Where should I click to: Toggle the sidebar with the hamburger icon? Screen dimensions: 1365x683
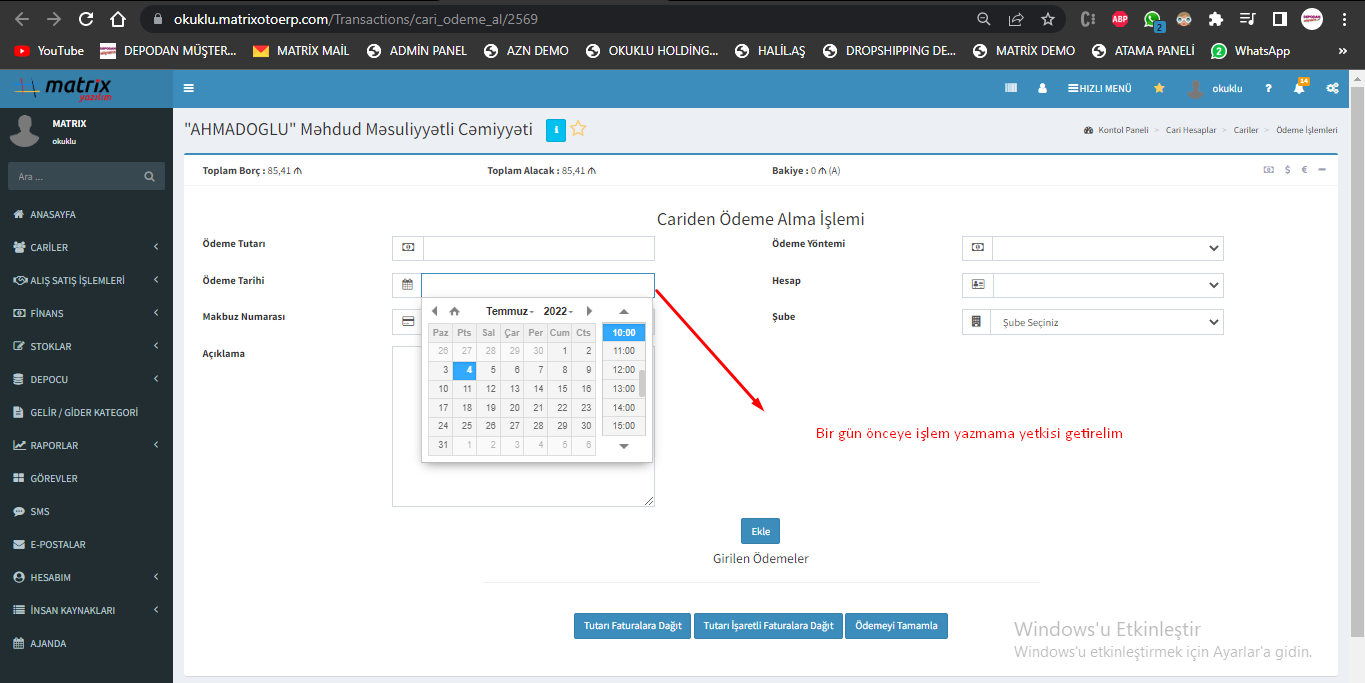coord(189,88)
